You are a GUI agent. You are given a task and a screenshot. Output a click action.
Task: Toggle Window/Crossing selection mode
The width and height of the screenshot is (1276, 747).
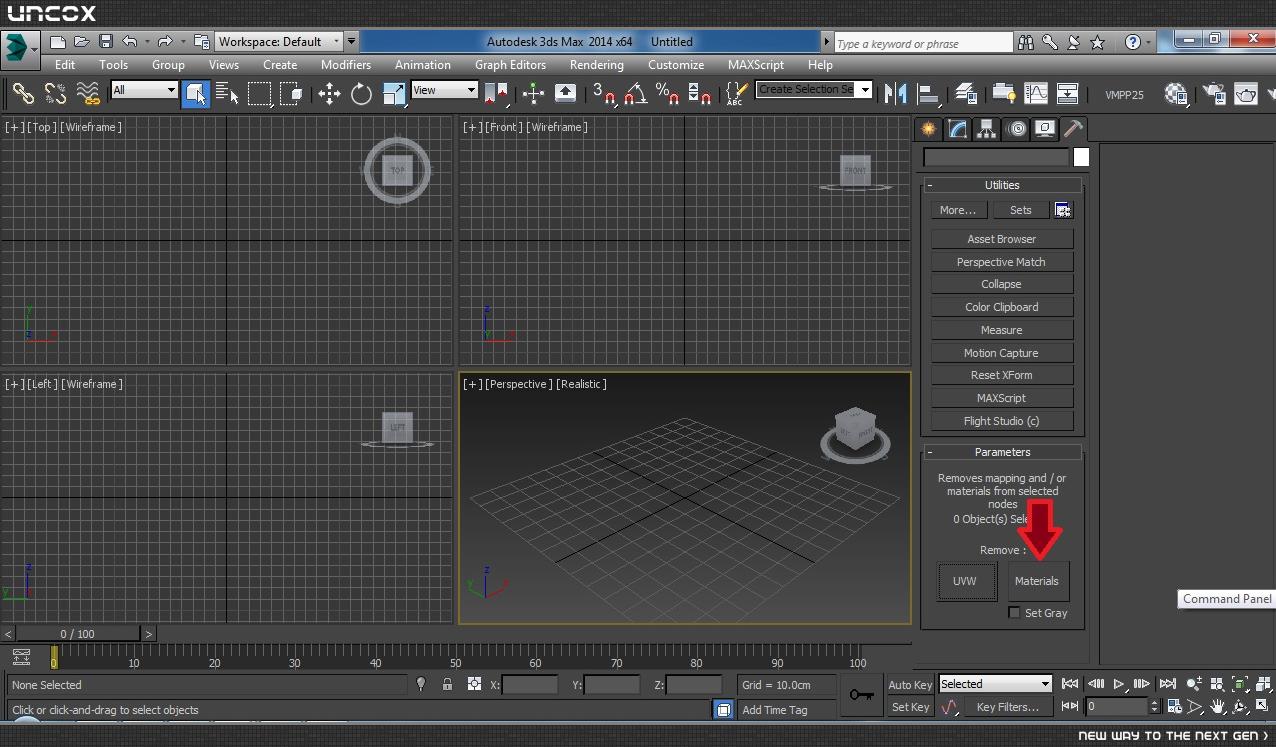pyautogui.click(x=292, y=94)
